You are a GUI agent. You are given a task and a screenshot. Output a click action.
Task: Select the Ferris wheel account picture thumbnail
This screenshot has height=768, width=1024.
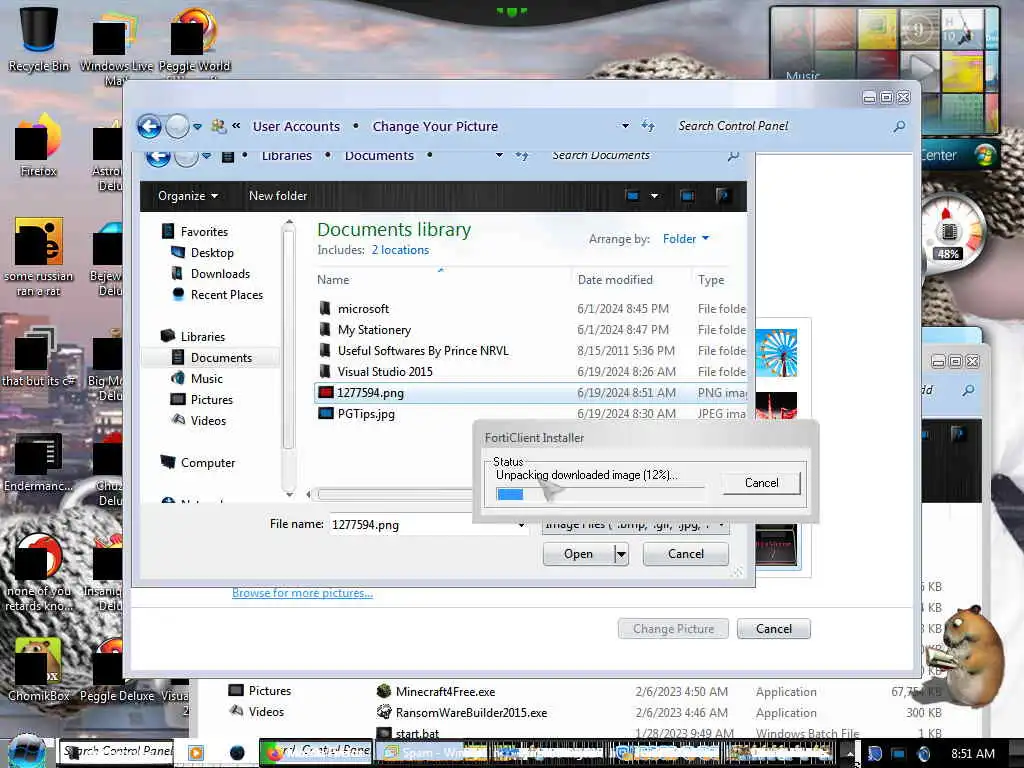tap(776, 353)
